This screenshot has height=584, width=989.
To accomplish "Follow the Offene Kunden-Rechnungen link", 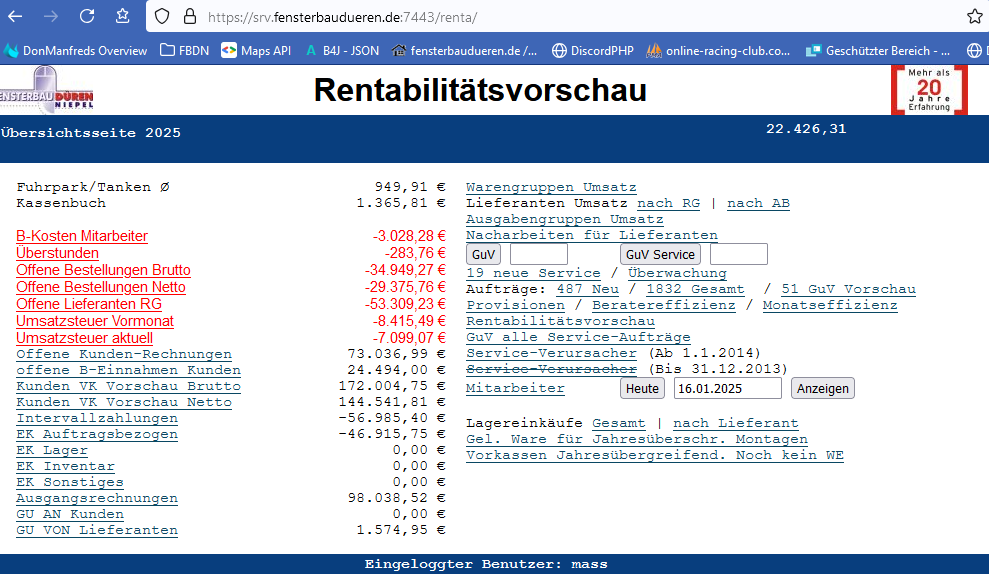I will (x=124, y=354).
